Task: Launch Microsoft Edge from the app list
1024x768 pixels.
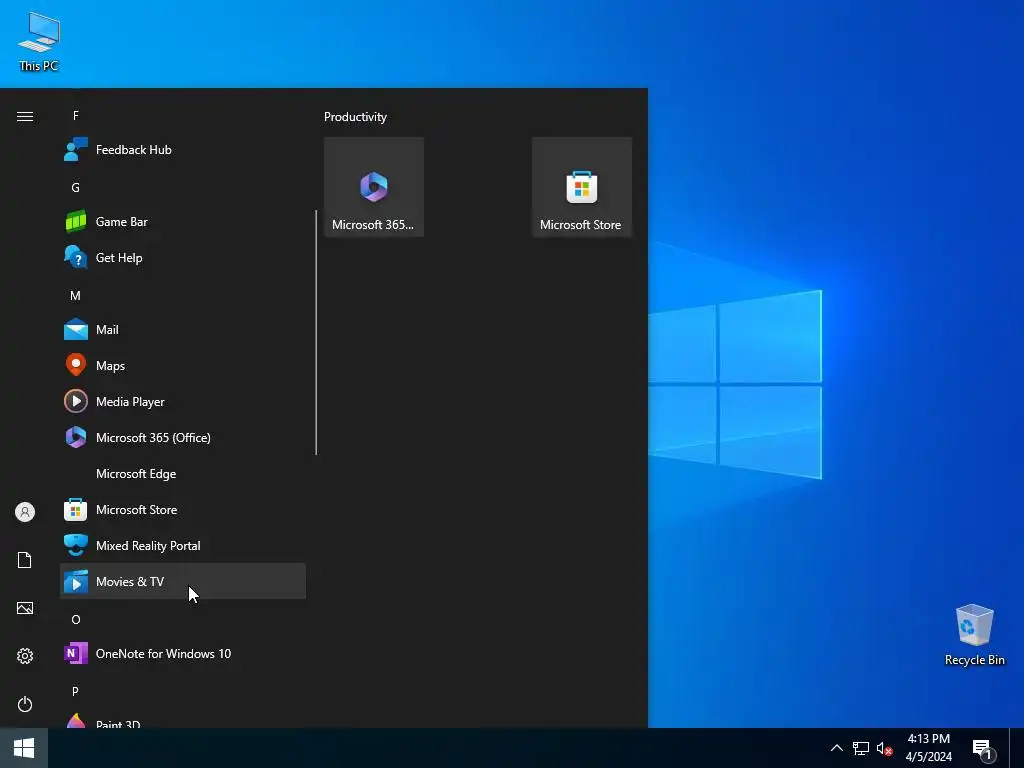Action: click(x=182, y=473)
